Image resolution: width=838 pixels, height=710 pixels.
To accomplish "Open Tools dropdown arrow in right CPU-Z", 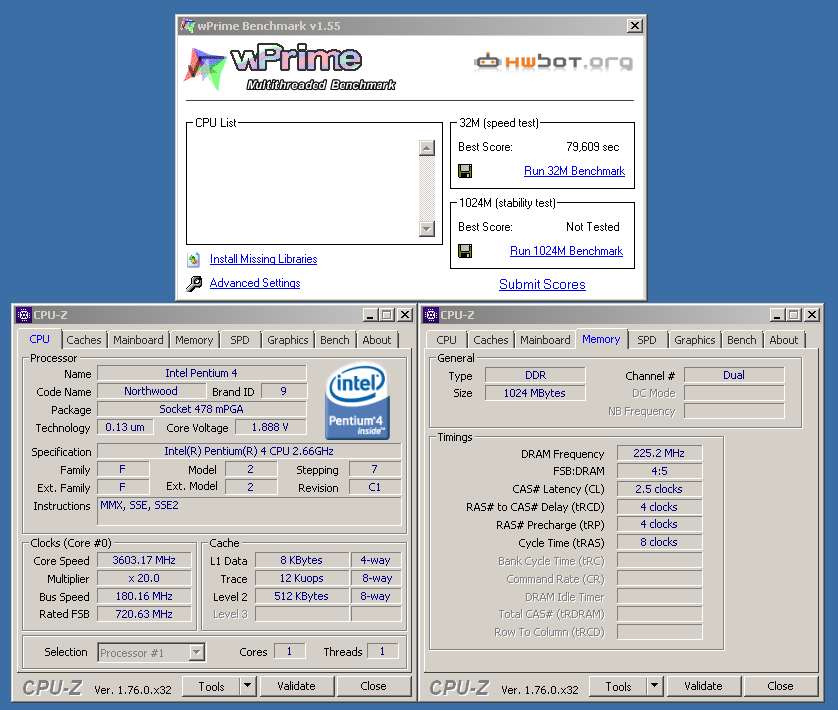I will click(x=655, y=685).
